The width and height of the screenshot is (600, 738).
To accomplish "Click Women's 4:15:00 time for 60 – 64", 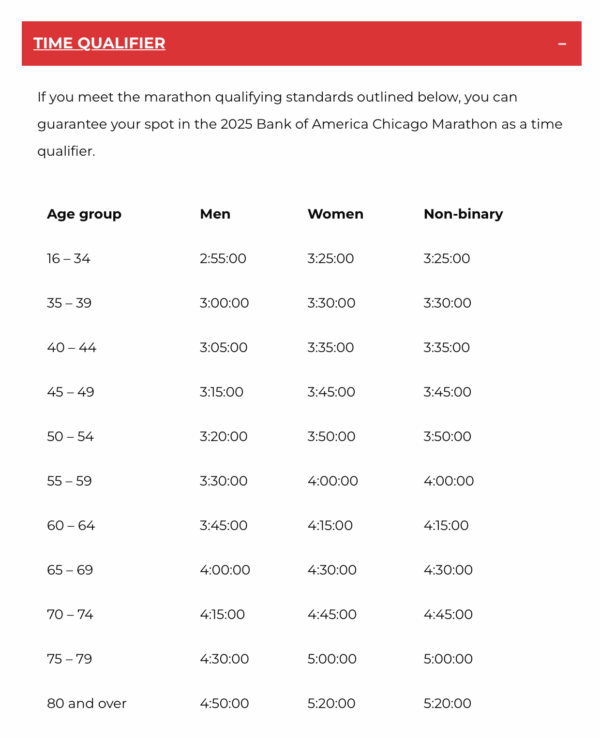I will point(330,525).
